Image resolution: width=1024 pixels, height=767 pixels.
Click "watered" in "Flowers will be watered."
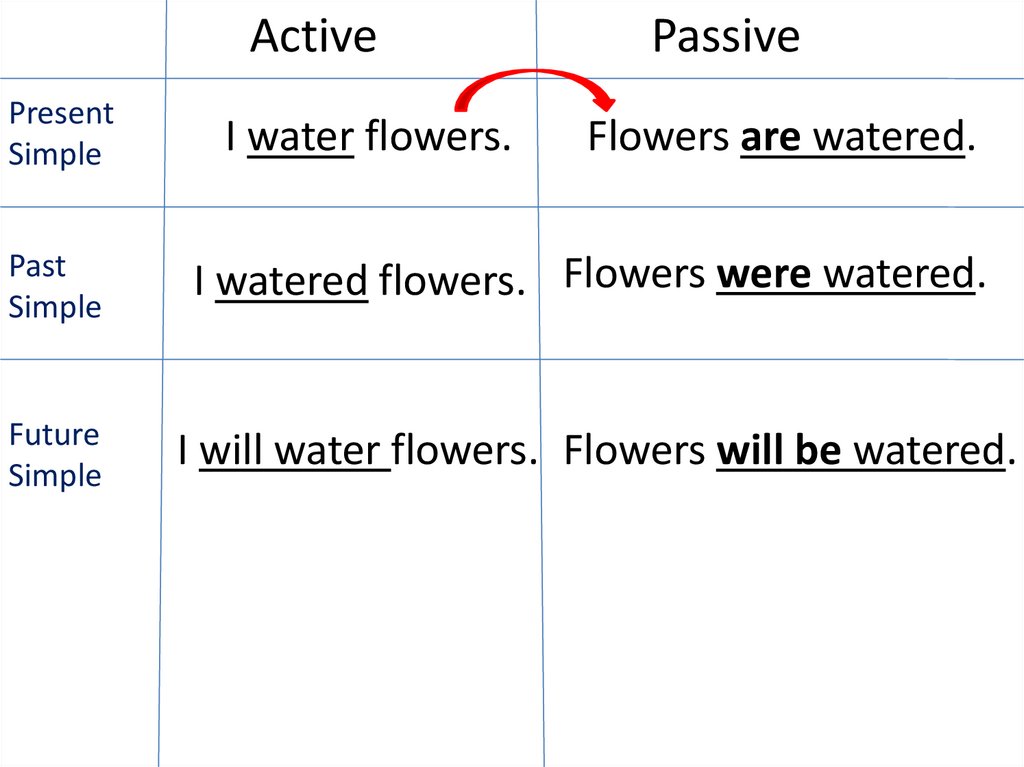click(928, 451)
